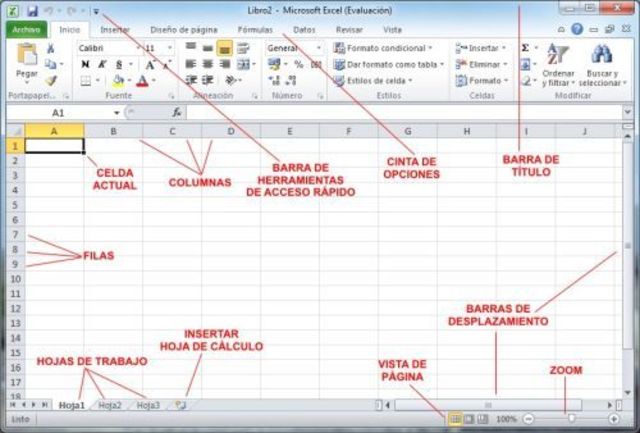
Task: Click the horizontal scrollbar thumb
Action: pos(488,405)
